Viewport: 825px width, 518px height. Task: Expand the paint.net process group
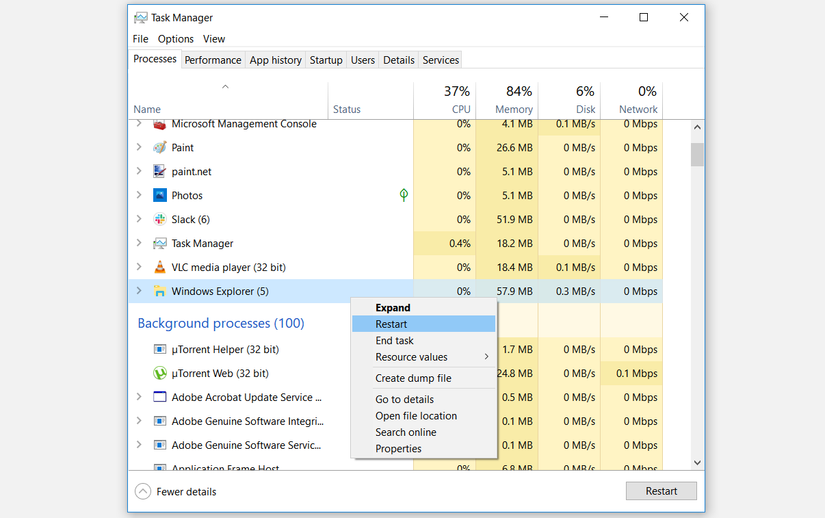tap(139, 171)
